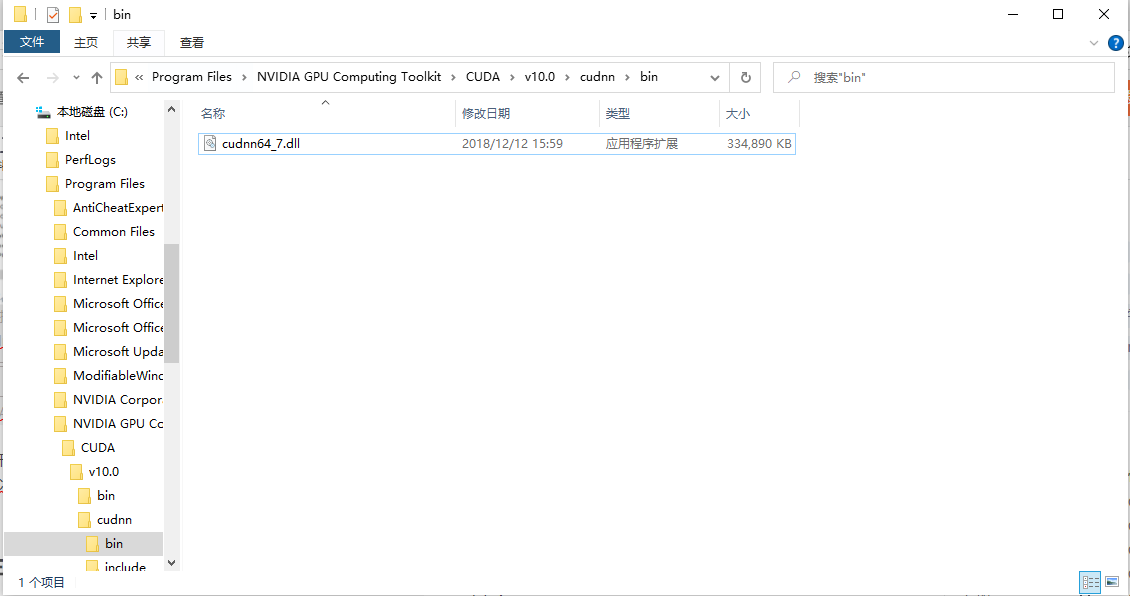Click v10.0 breadcrumb in address bar
The height and width of the screenshot is (596, 1130).
point(540,76)
